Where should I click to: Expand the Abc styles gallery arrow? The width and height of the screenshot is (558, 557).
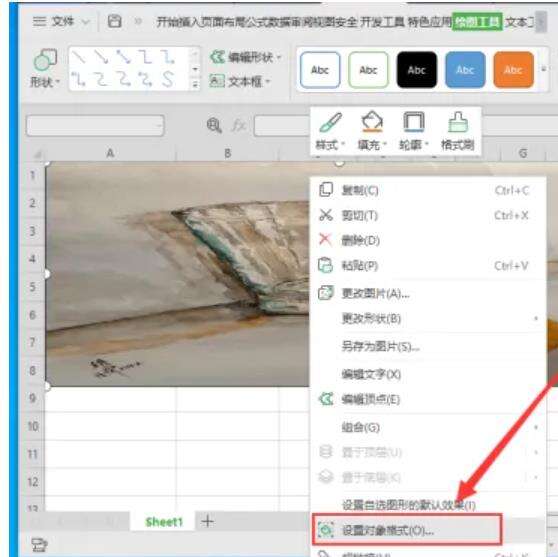(543, 69)
